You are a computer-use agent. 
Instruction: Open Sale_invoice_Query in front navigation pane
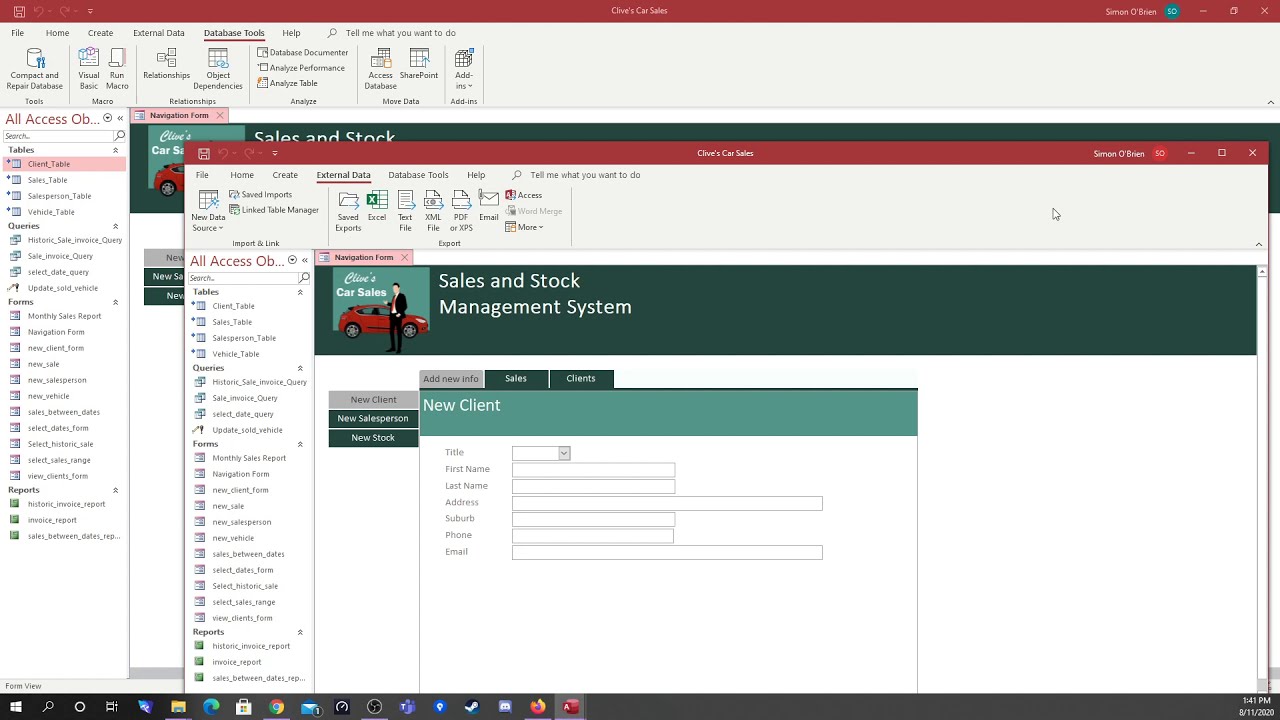[245, 398]
